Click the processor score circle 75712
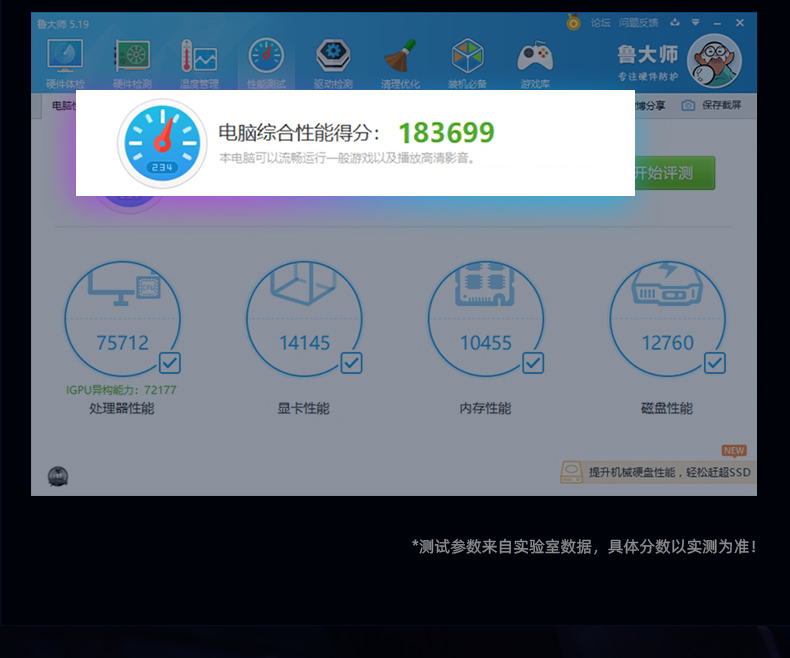This screenshot has height=658, width=790. pyautogui.click(x=122, y=318)
